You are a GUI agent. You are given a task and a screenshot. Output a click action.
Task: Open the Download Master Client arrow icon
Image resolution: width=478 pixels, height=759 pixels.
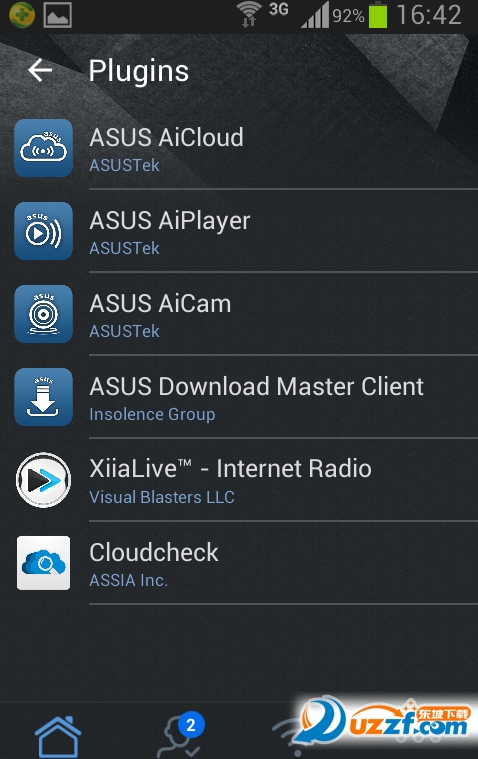(44, 397)
